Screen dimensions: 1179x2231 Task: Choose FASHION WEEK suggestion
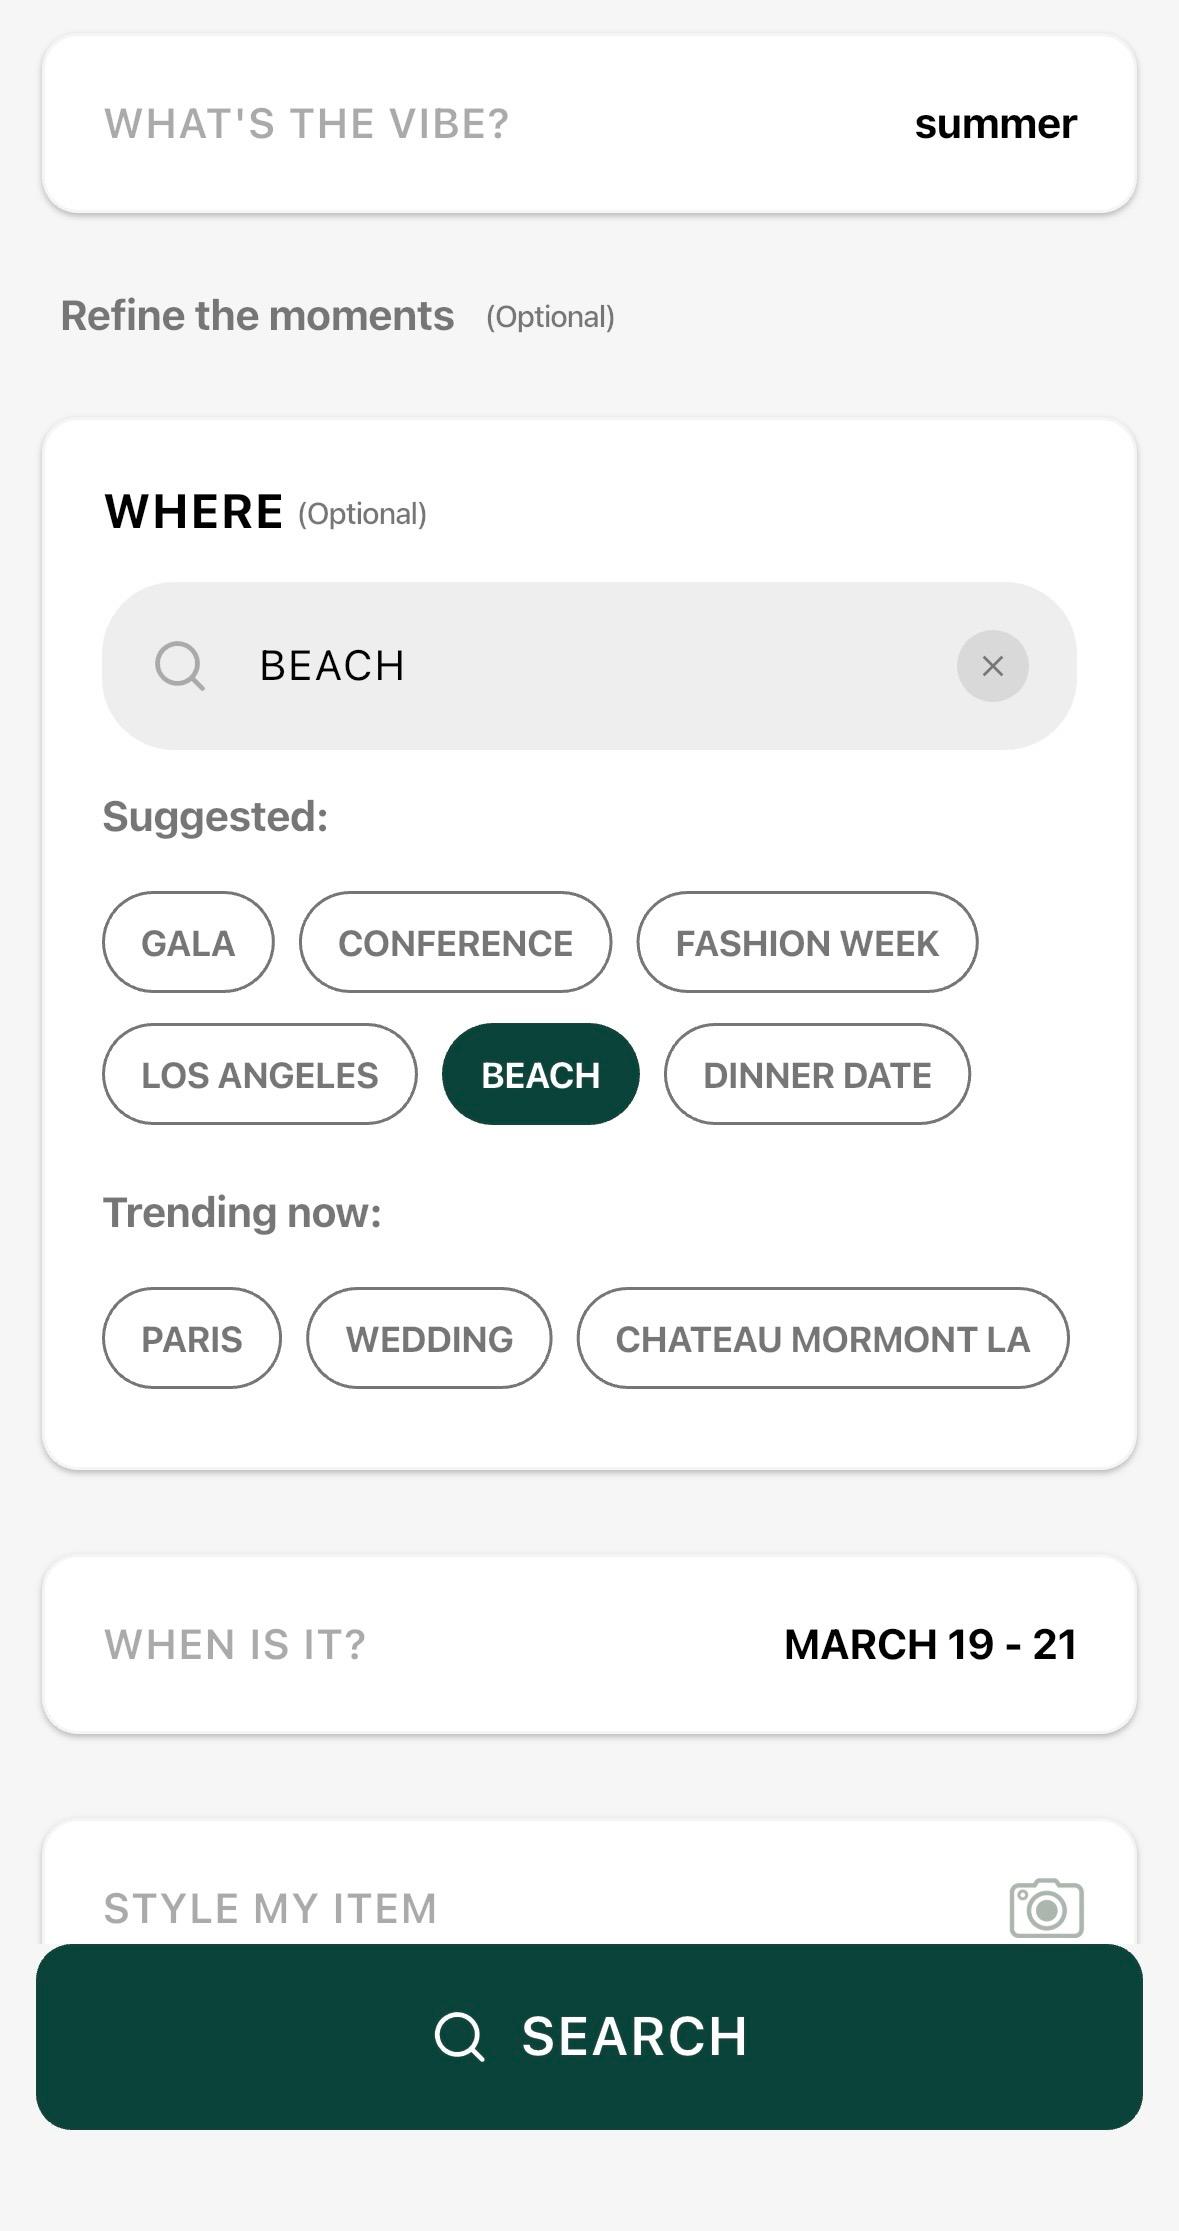click(807, 942)
